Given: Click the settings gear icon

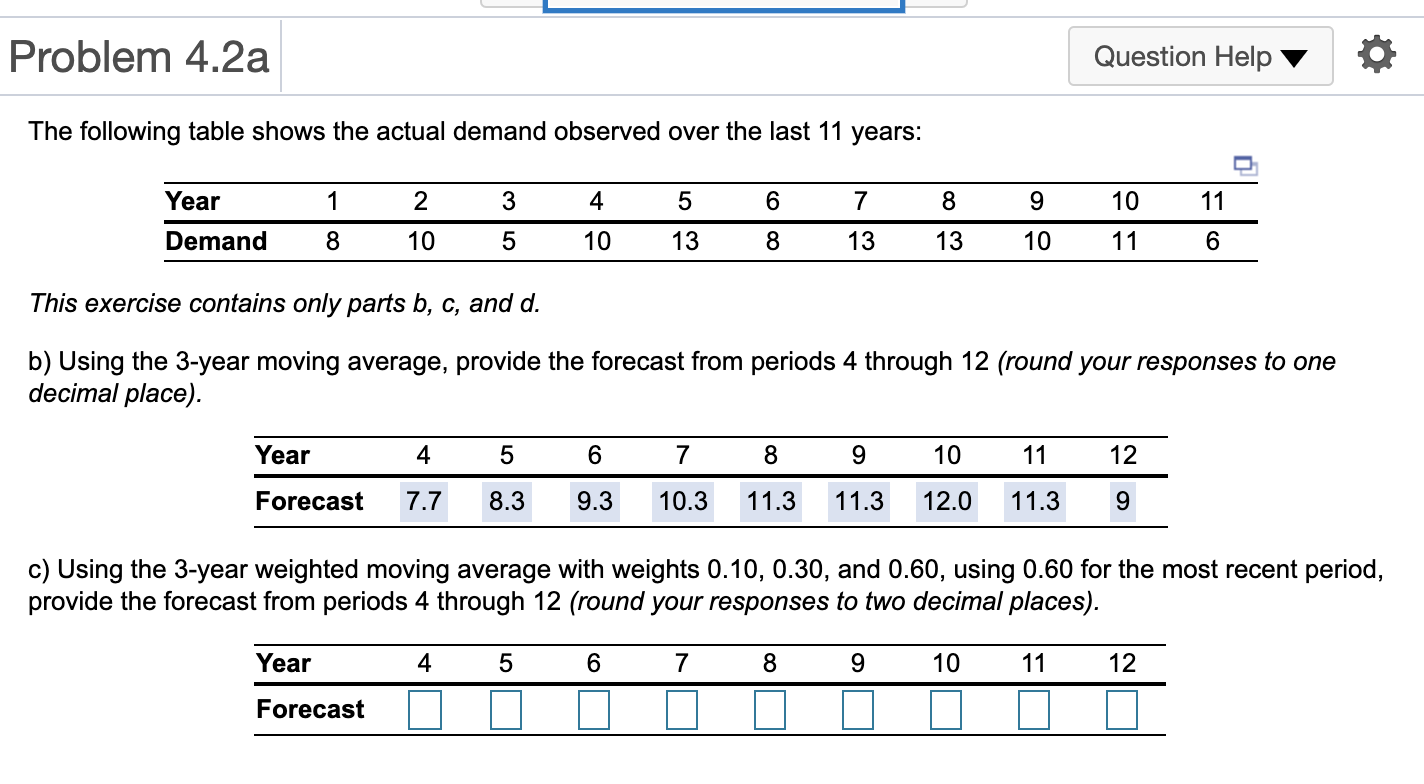Looking at the screenshot, I should click(x=1377, y=55).
